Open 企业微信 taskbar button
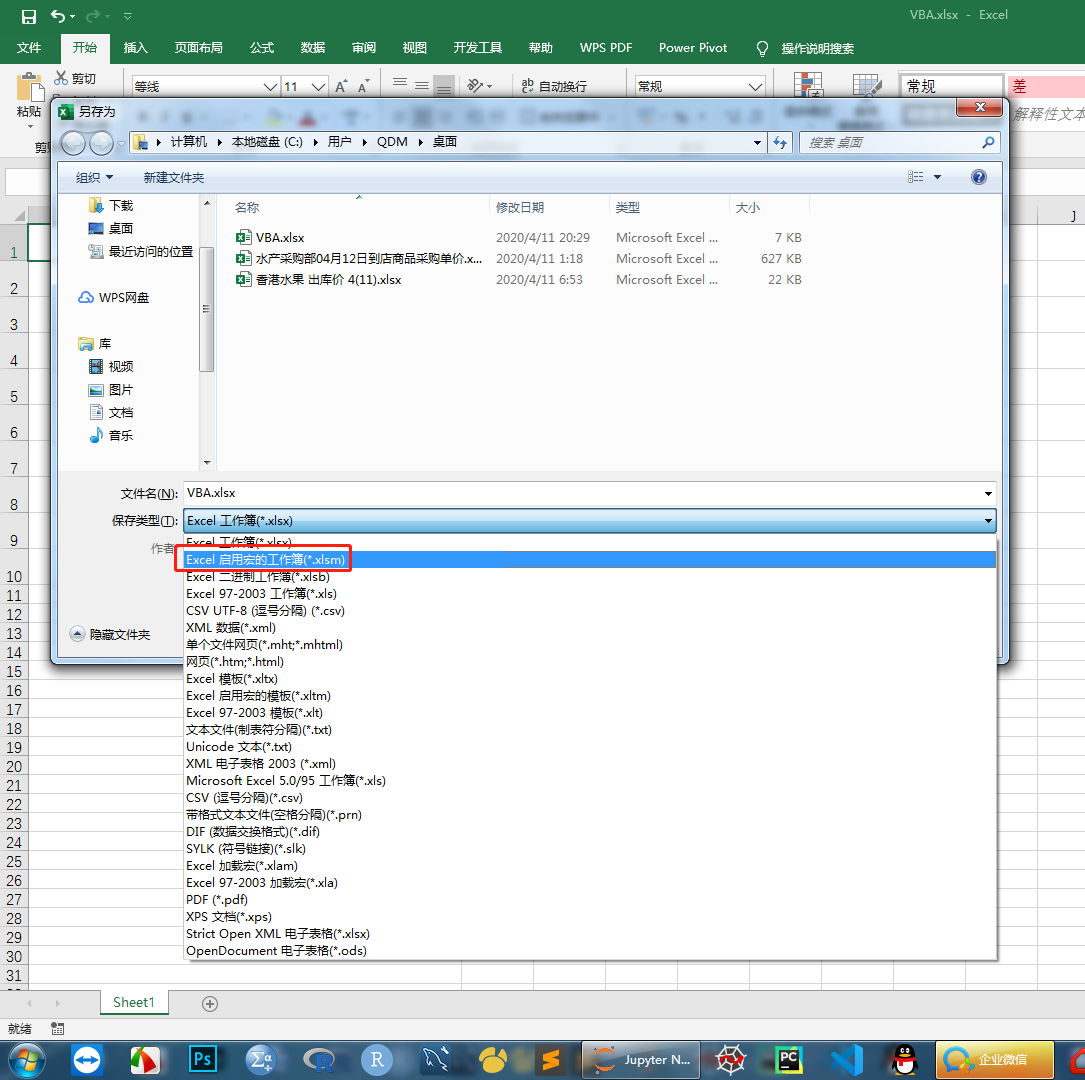Viewport: 1085px width, 1080px height. (995, 1060)
